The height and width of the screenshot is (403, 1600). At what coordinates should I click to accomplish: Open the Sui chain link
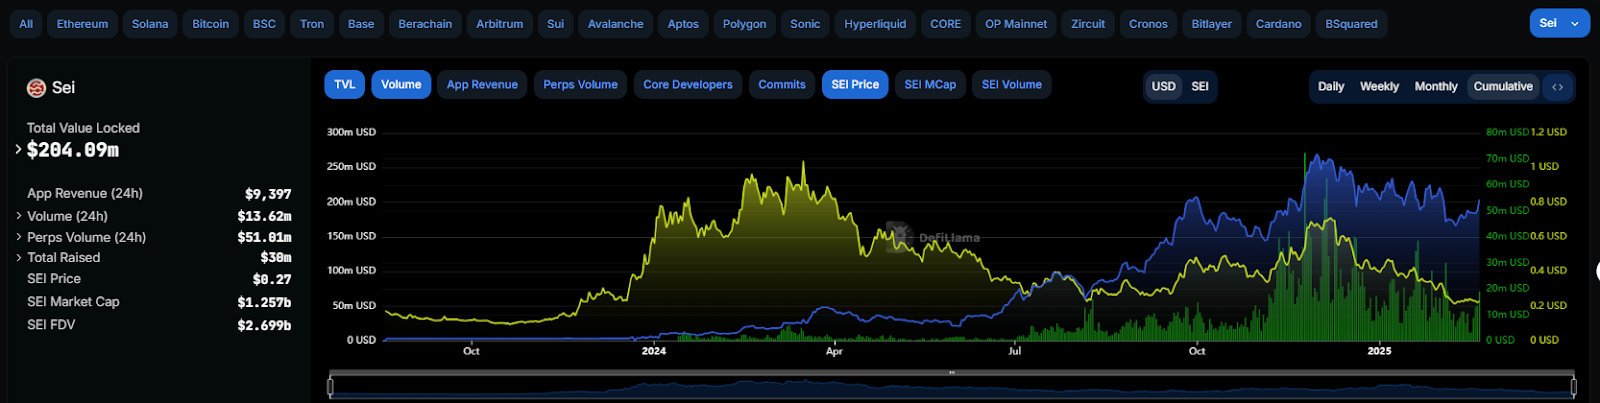click(x=555, y=24)
